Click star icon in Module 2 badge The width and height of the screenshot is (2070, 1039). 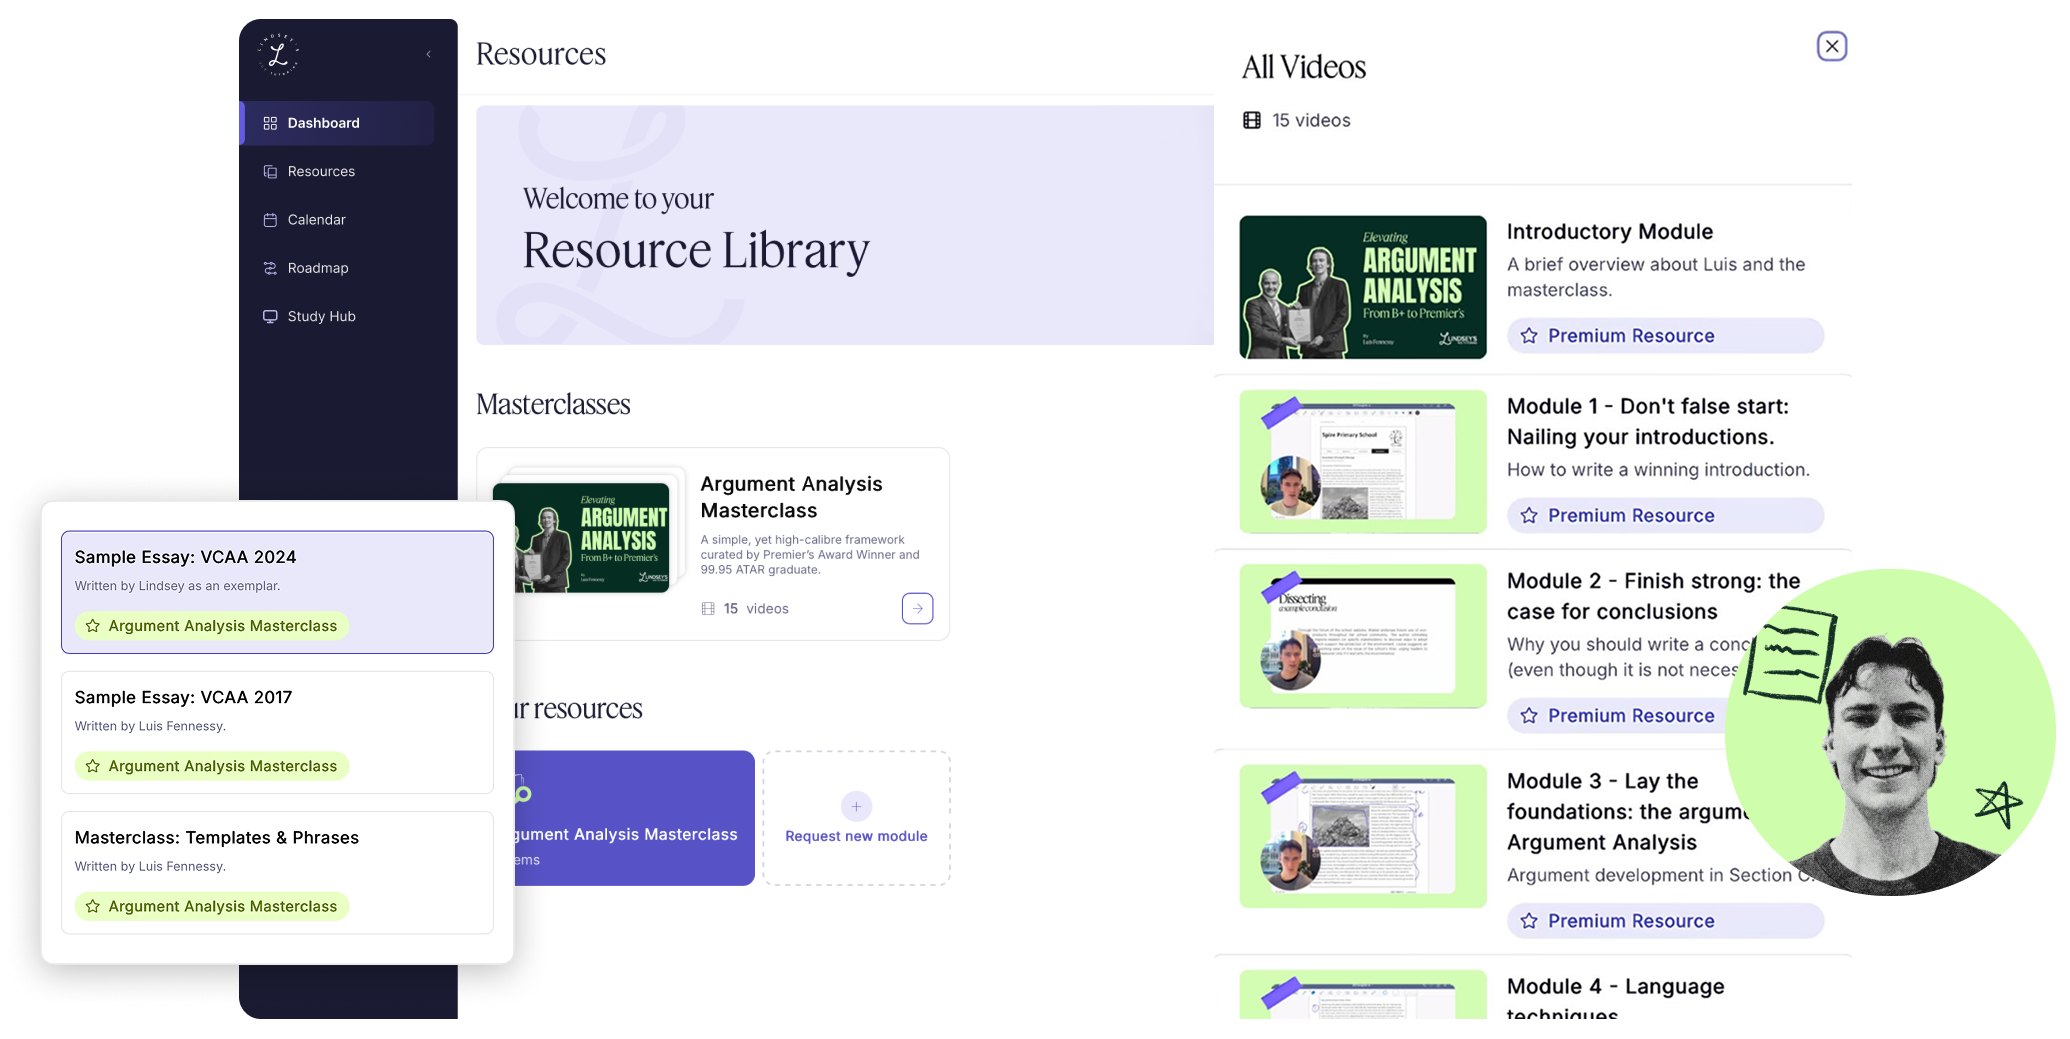pos(1529,716)
